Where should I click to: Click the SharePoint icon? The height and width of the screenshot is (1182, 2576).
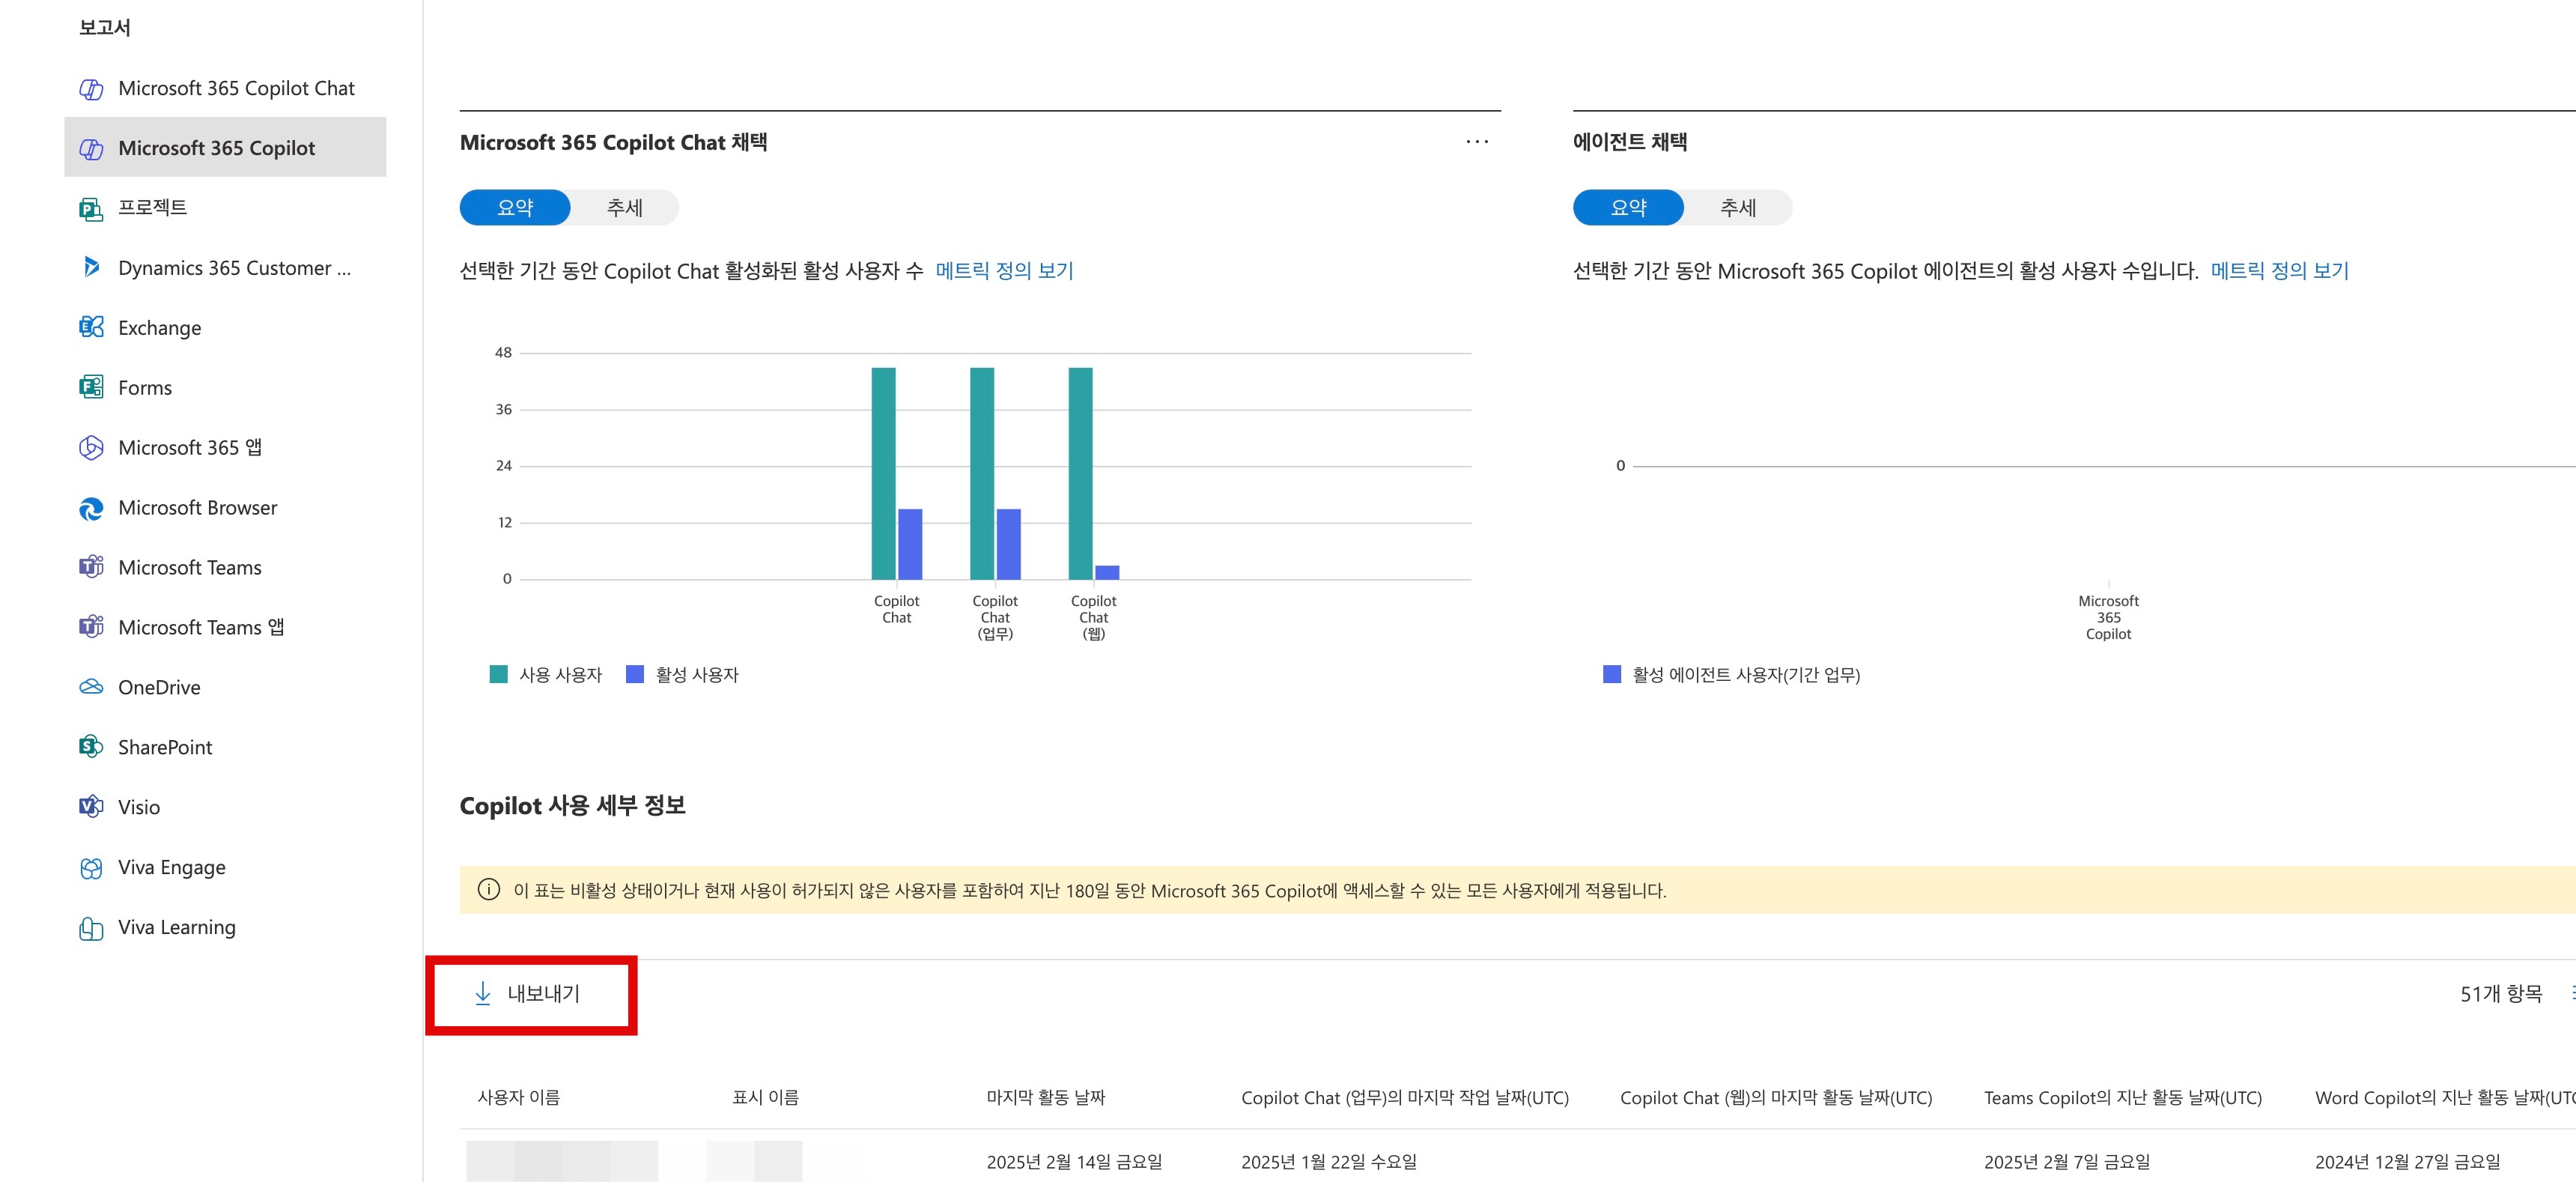pyautogui.click(x=91, y=748)
